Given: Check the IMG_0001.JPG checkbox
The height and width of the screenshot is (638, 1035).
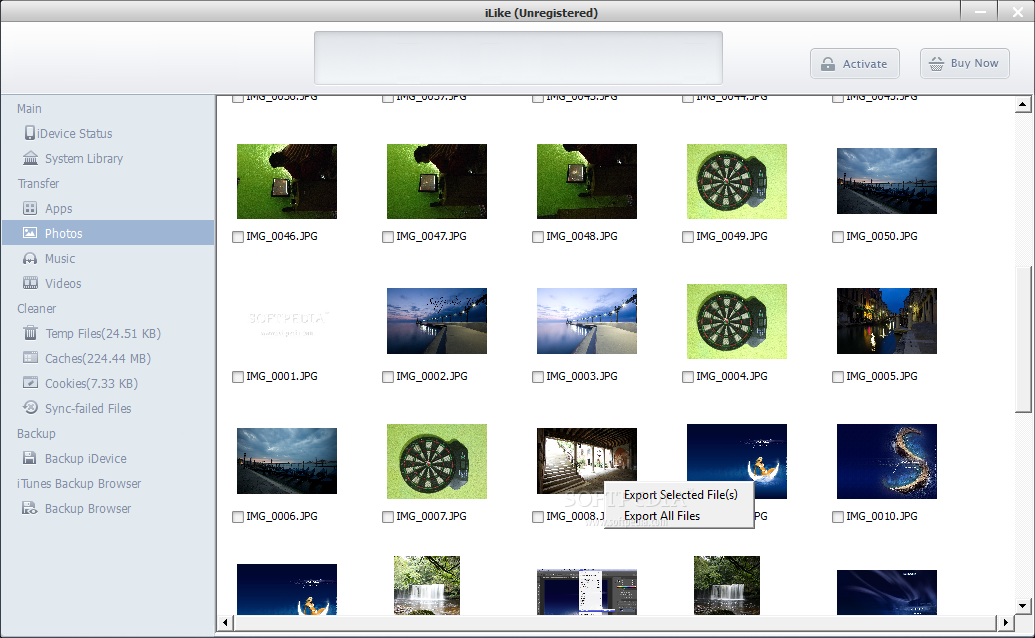Looking at the screenshot, I should click(238, 377).
